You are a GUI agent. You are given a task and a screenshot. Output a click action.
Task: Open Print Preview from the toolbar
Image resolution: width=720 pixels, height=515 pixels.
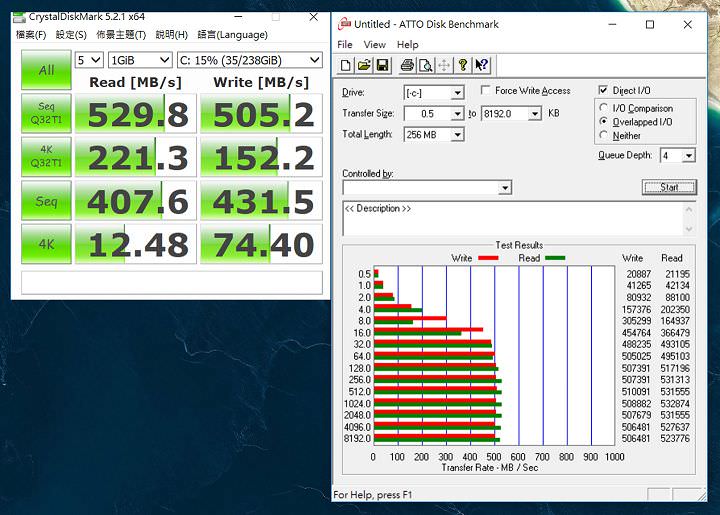pos(425,66)
